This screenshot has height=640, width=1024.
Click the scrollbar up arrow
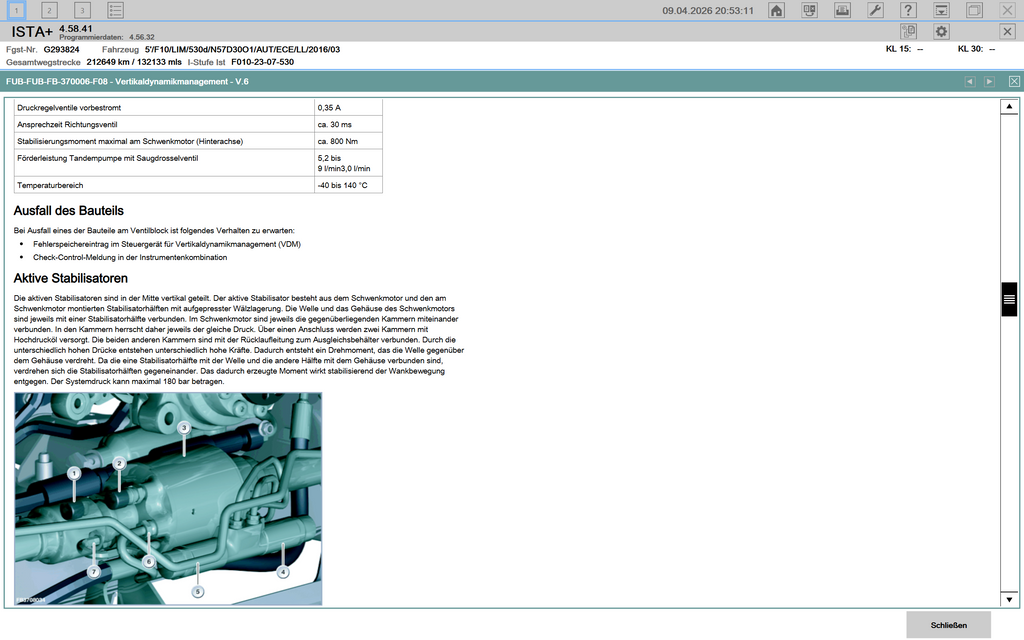(x=1009, y=107)
